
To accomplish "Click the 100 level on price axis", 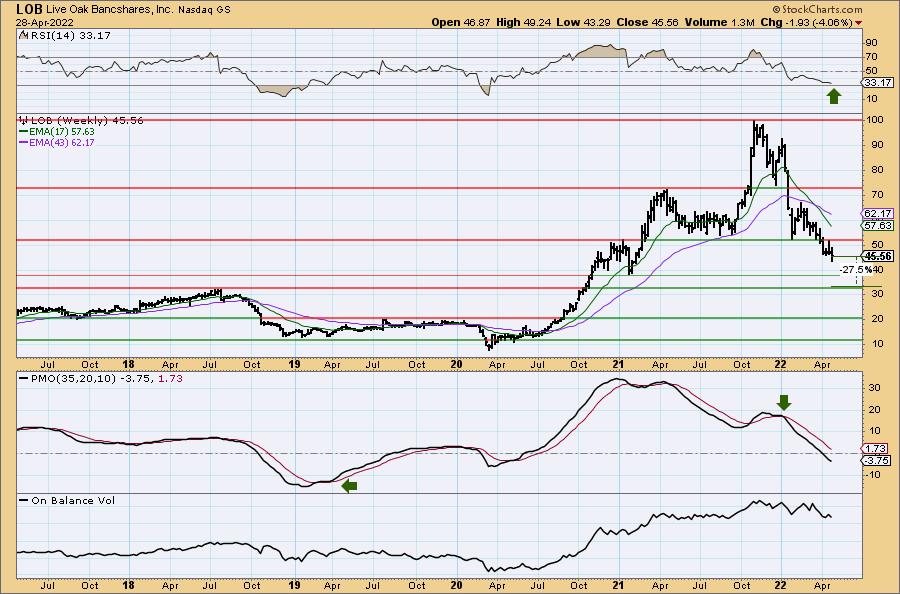I will click(875, 120).
